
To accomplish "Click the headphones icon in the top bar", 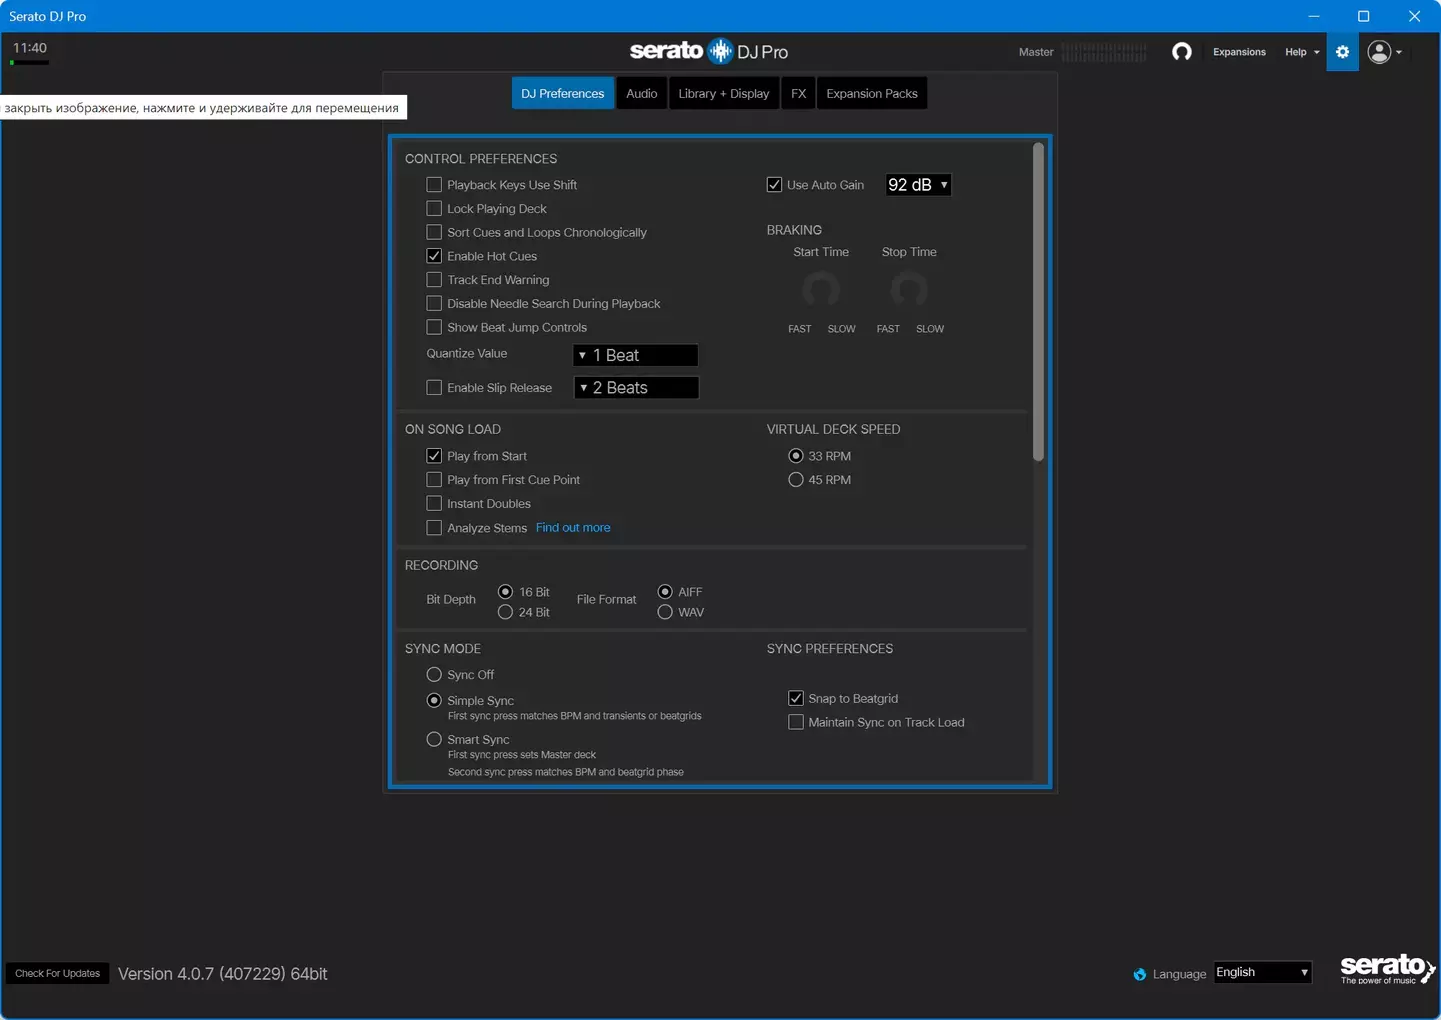I will (1181, 52).
